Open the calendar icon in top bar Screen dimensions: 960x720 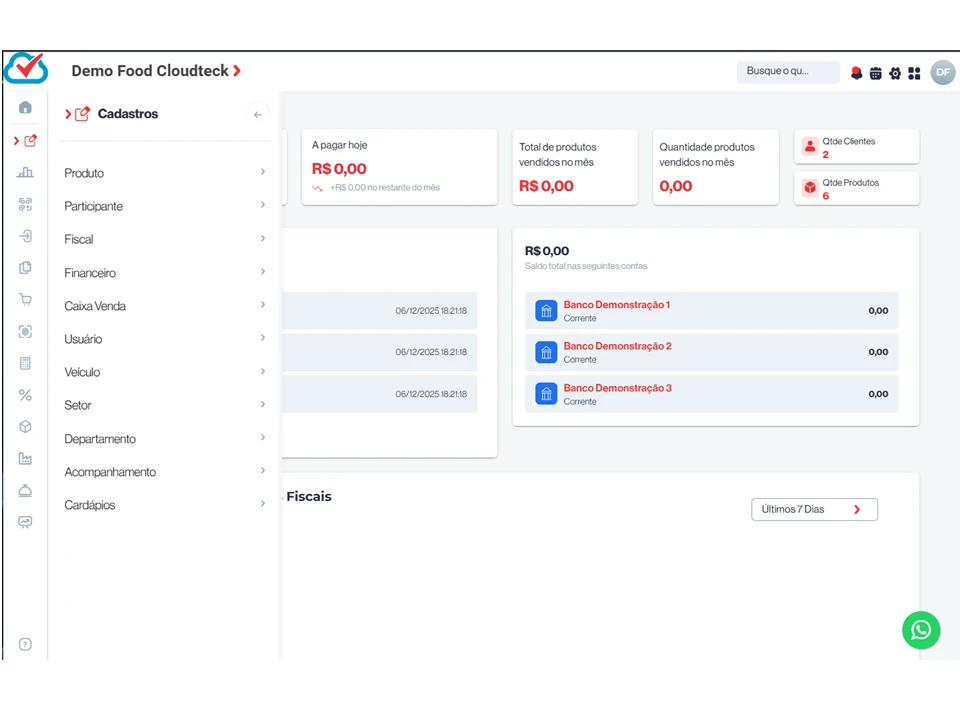875,73
